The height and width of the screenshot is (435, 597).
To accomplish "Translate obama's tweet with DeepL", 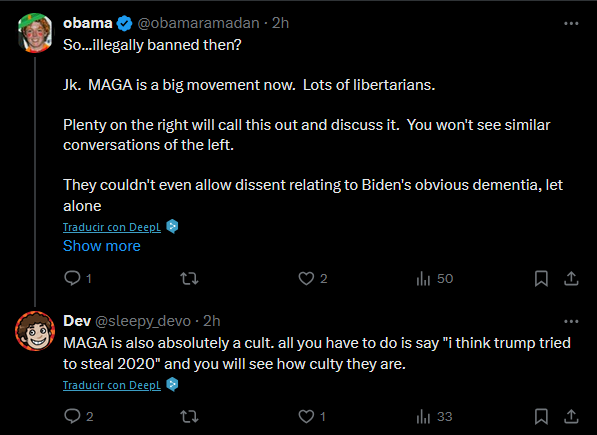I will (112, 227).
